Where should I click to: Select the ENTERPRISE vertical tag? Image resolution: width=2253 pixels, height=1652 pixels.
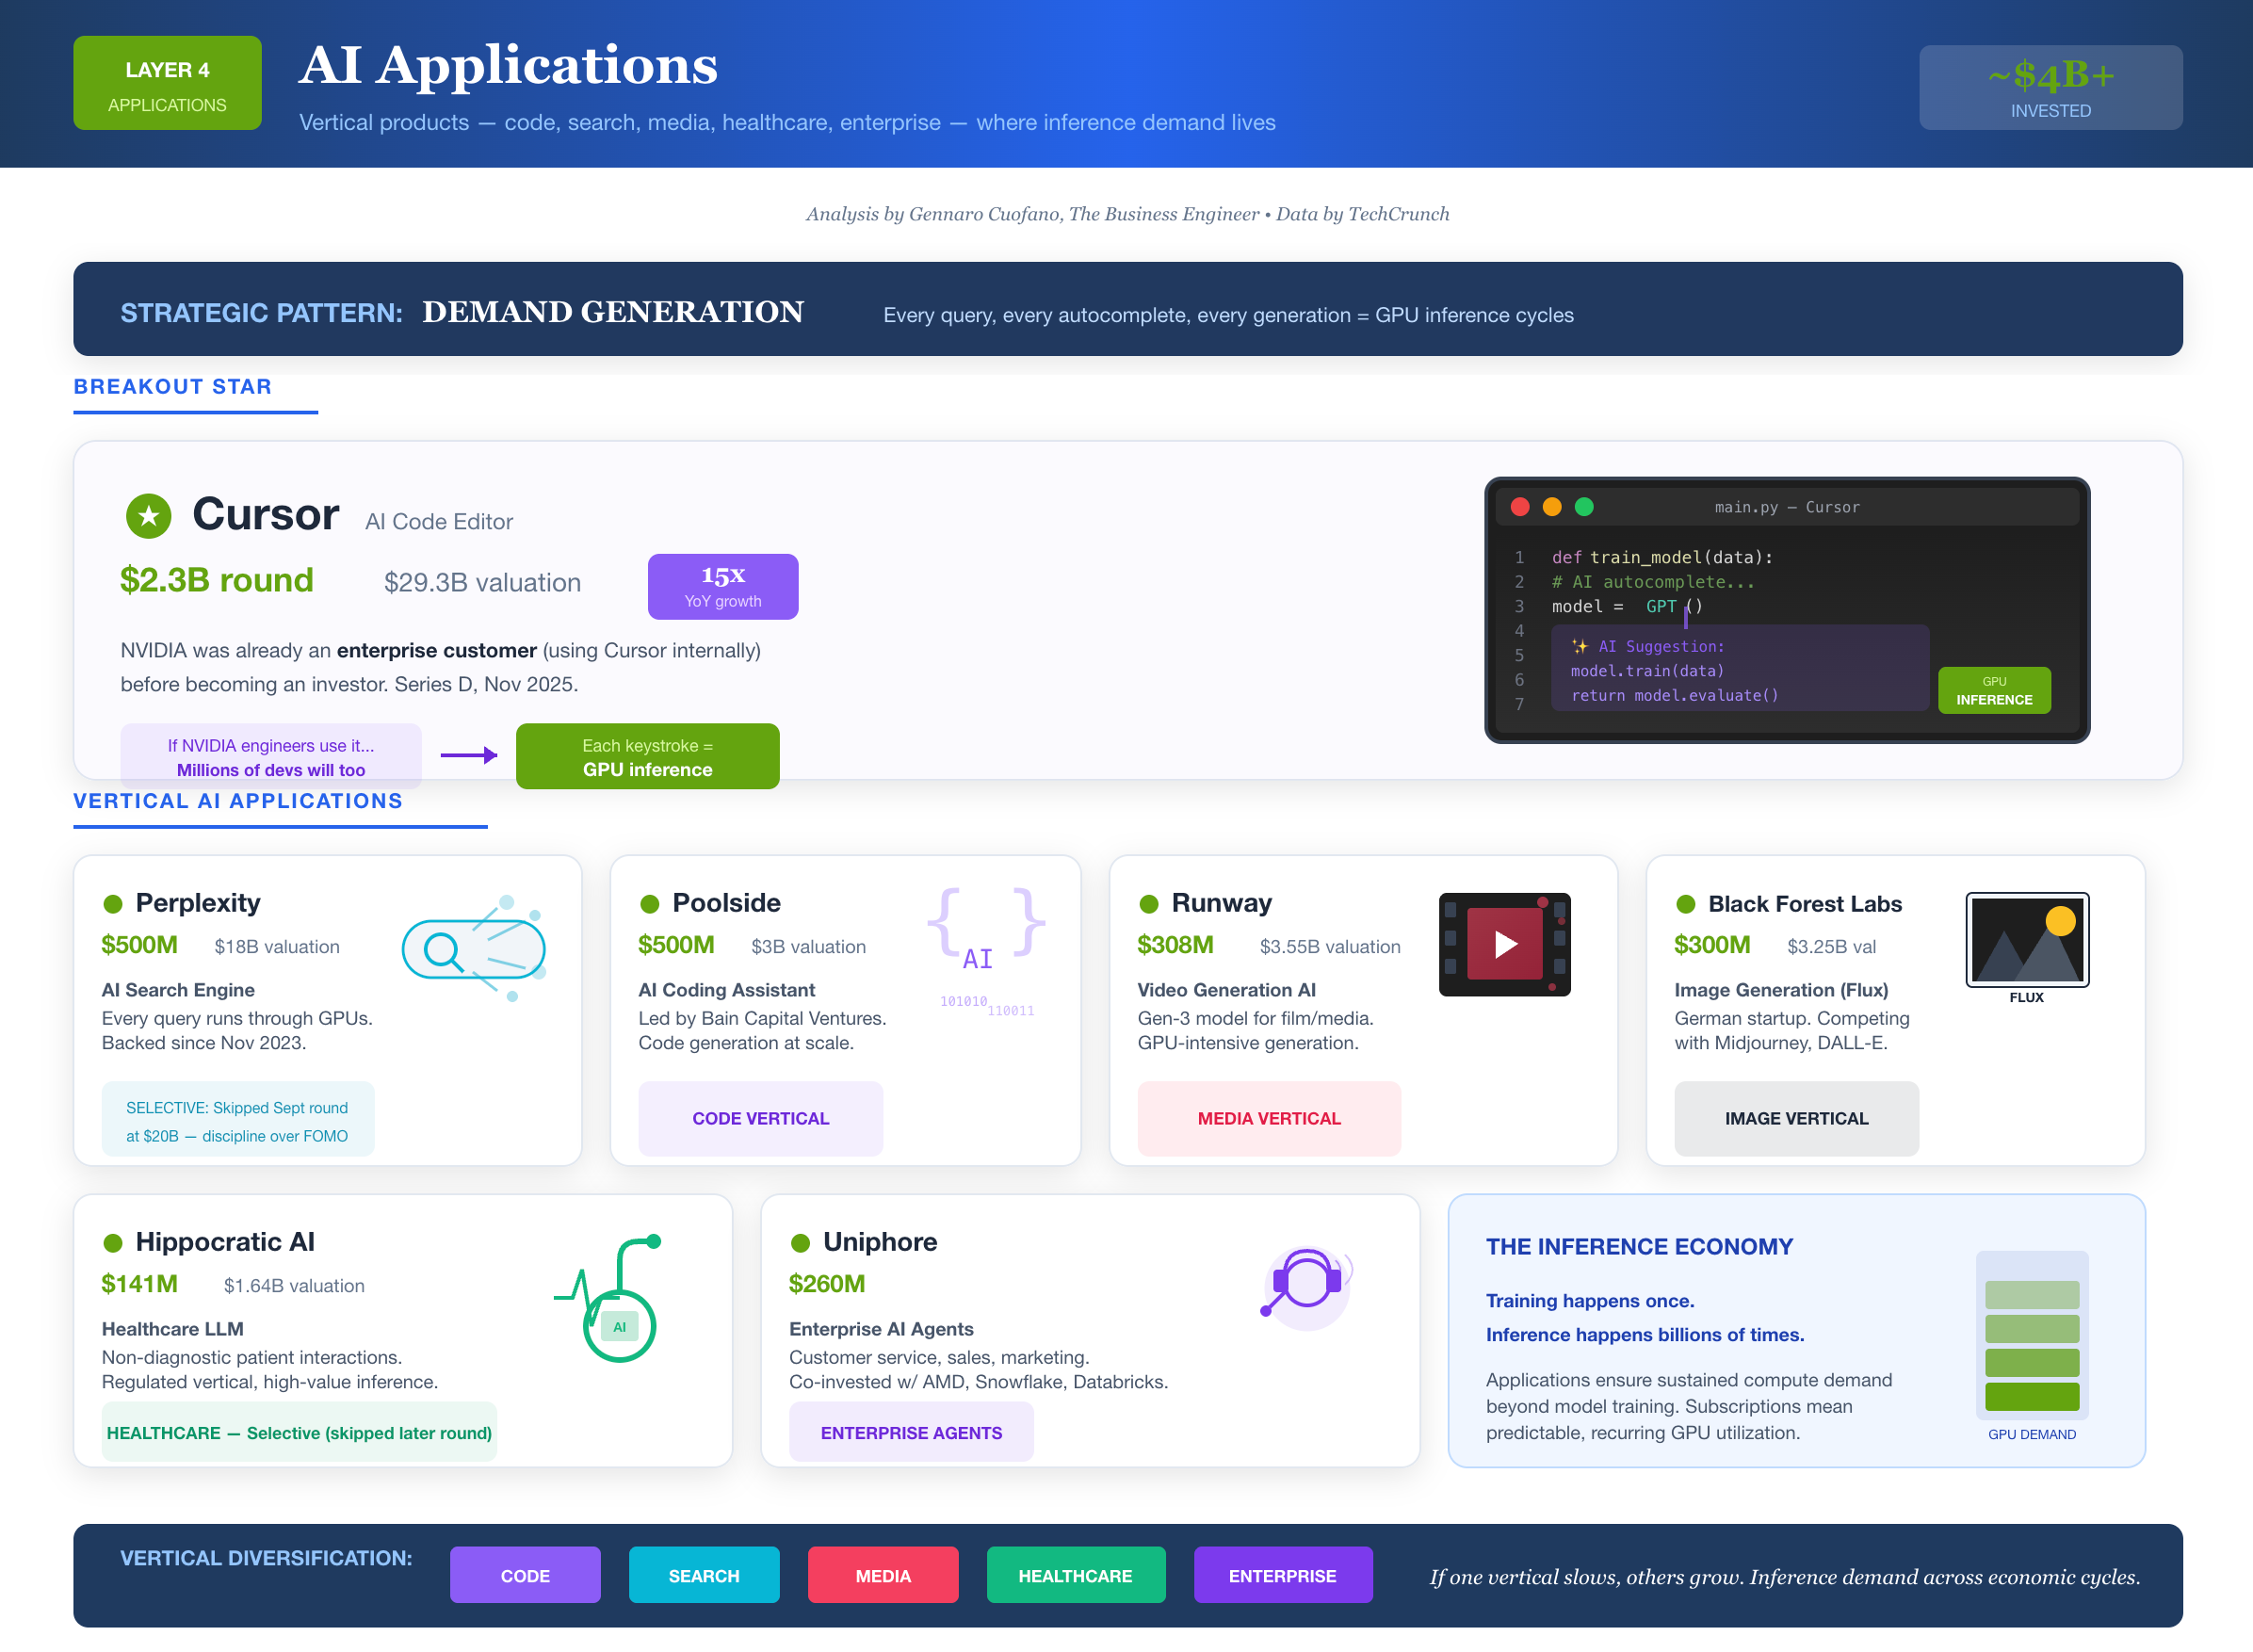coord(1283,1575)
